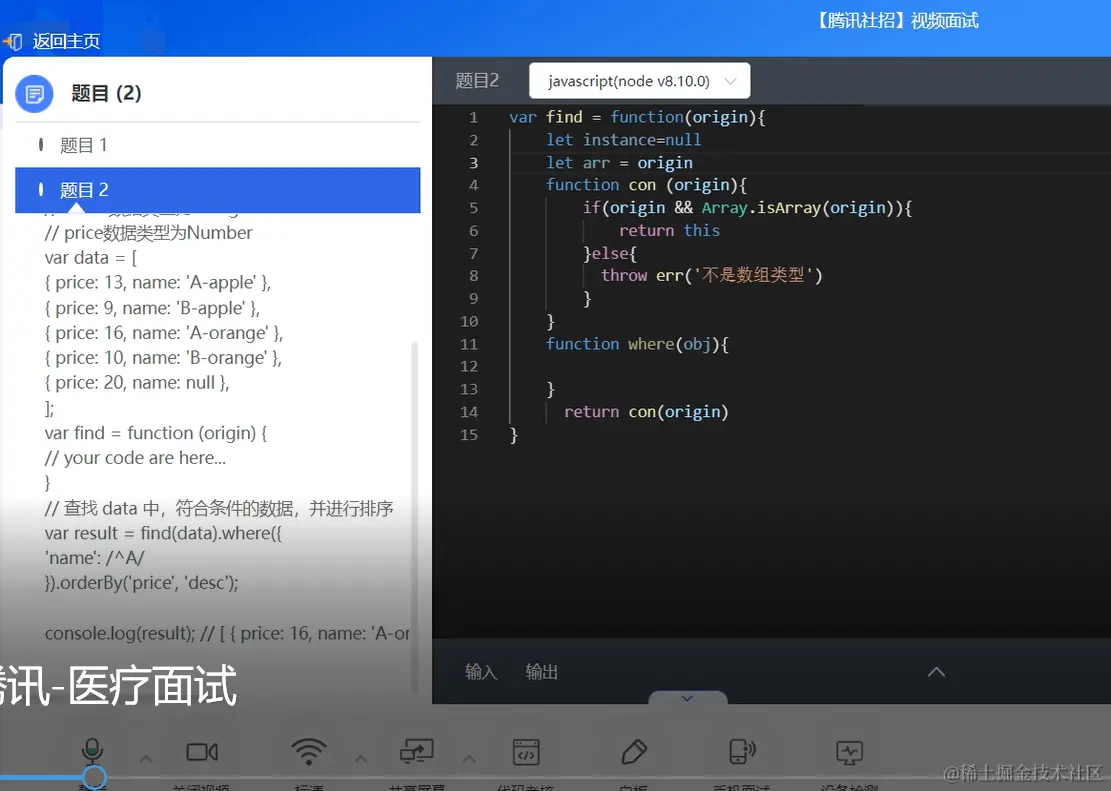The width and height of the screenshot is (1111, 791).
Task: Click the 'function where(obj){' code line
Action: click(x=636, y=344)
